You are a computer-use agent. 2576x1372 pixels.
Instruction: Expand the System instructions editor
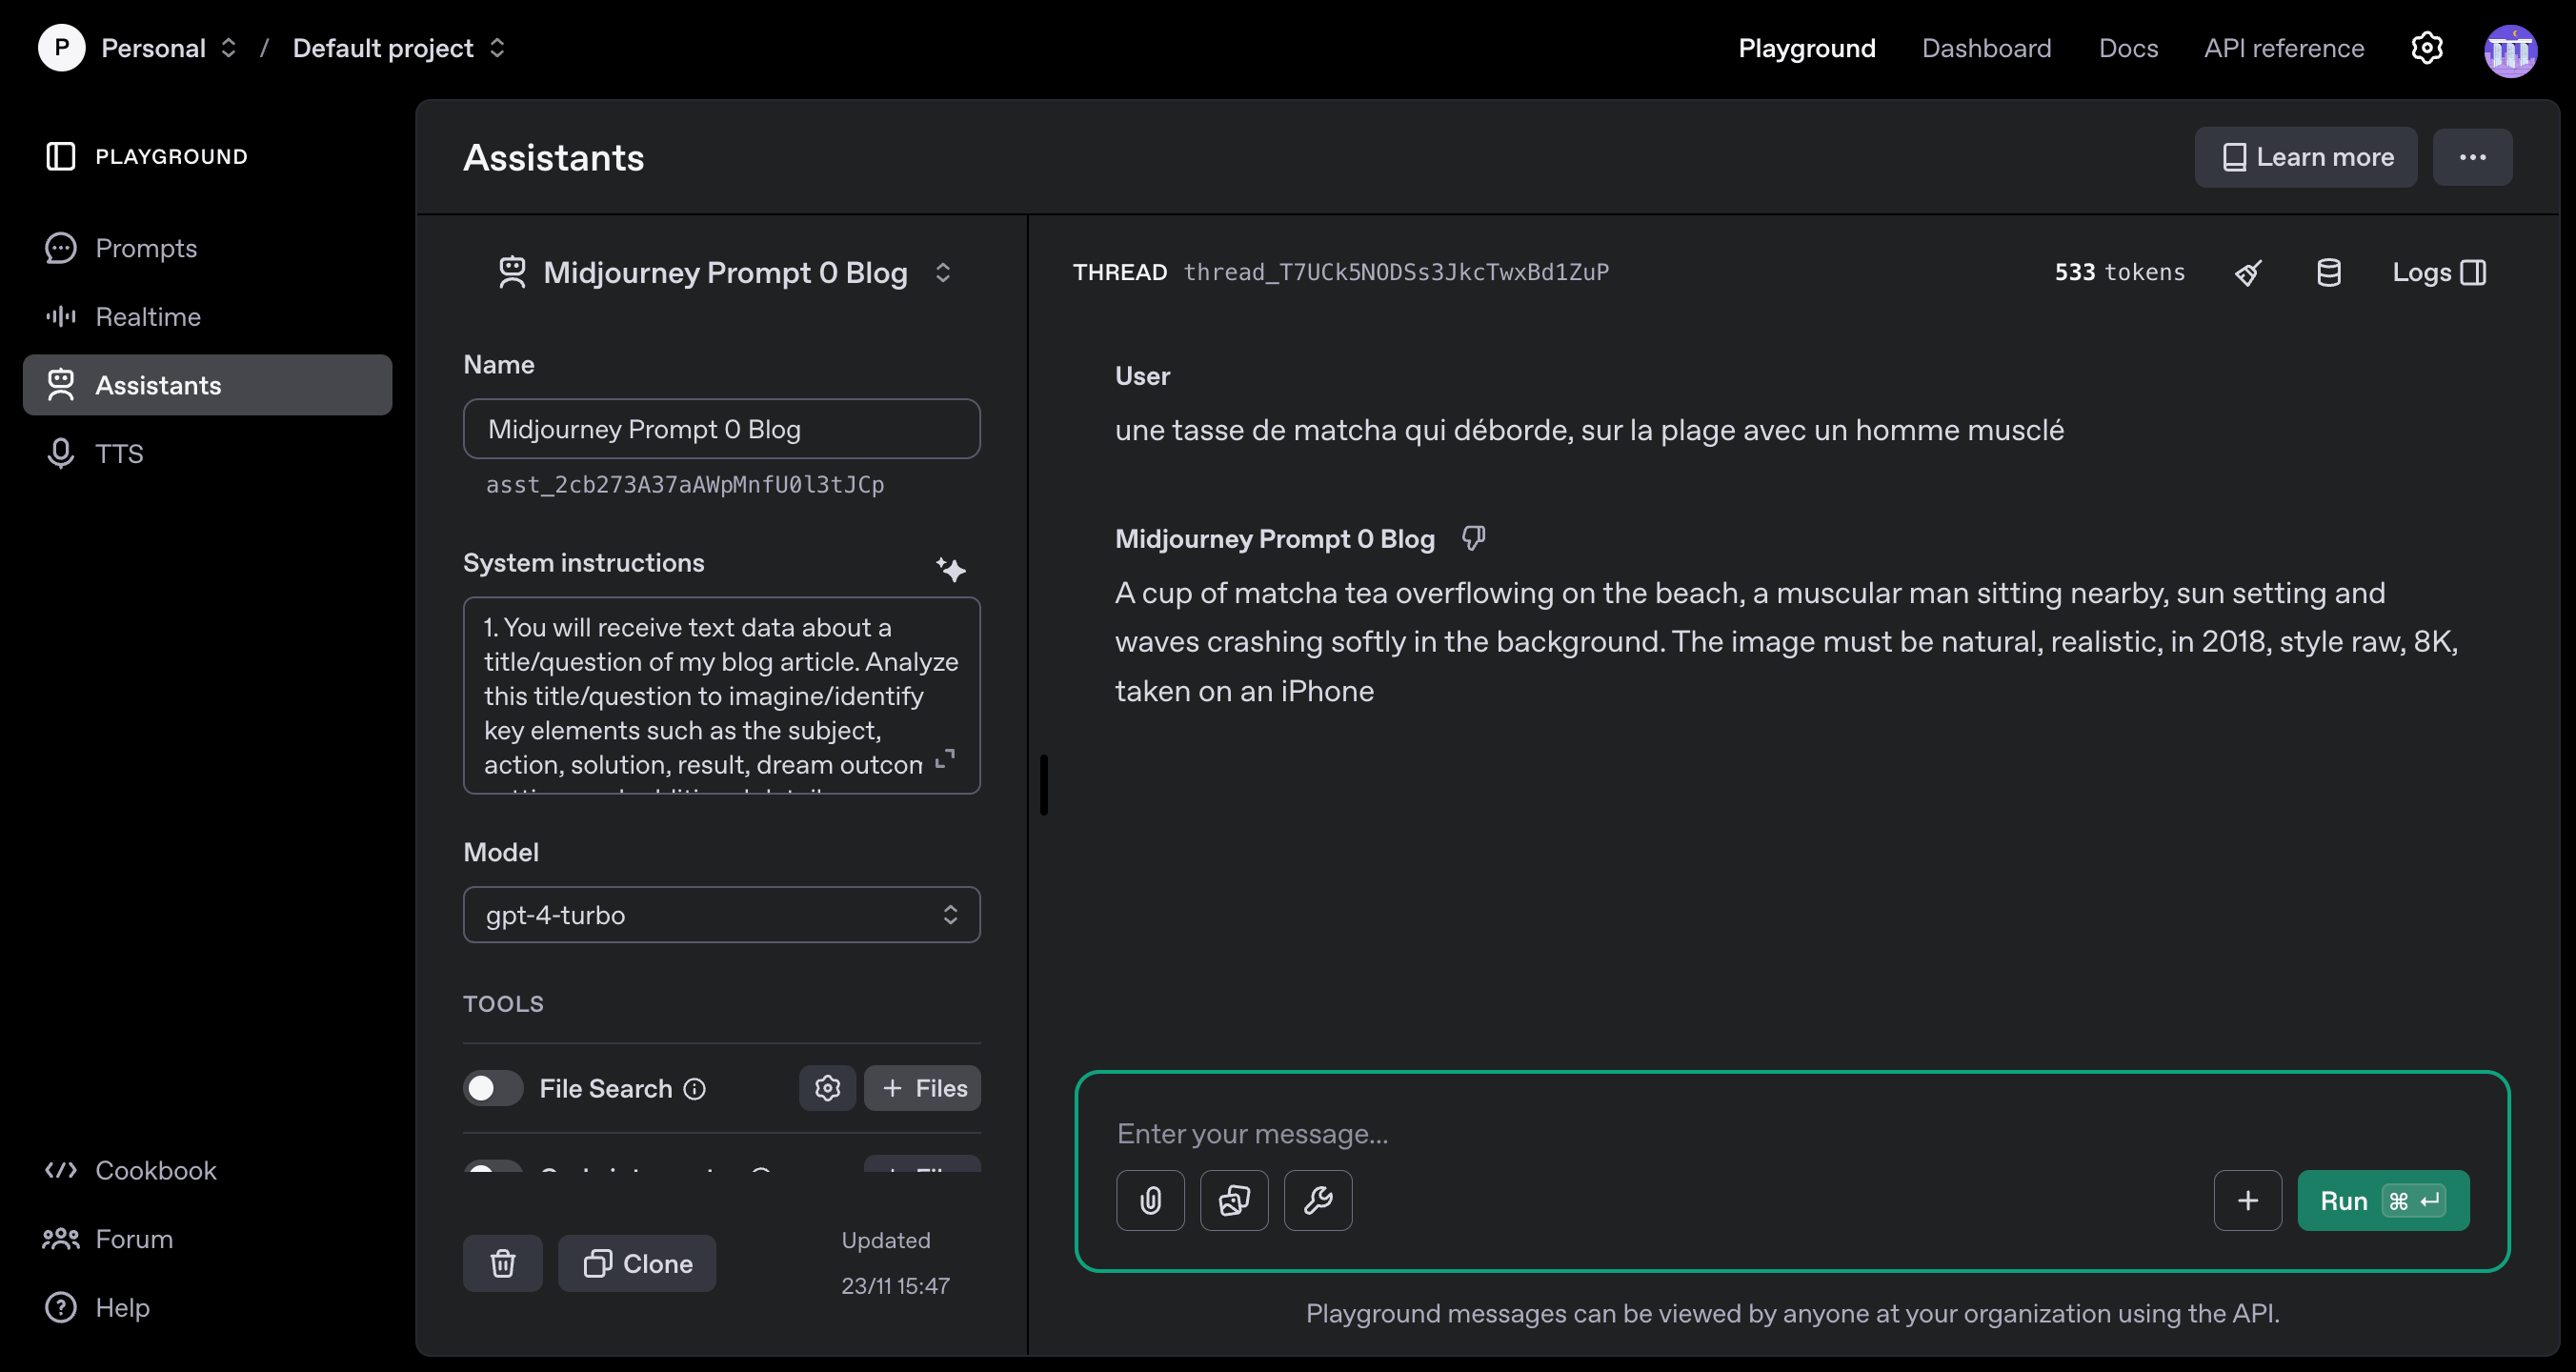pos(945,760)
